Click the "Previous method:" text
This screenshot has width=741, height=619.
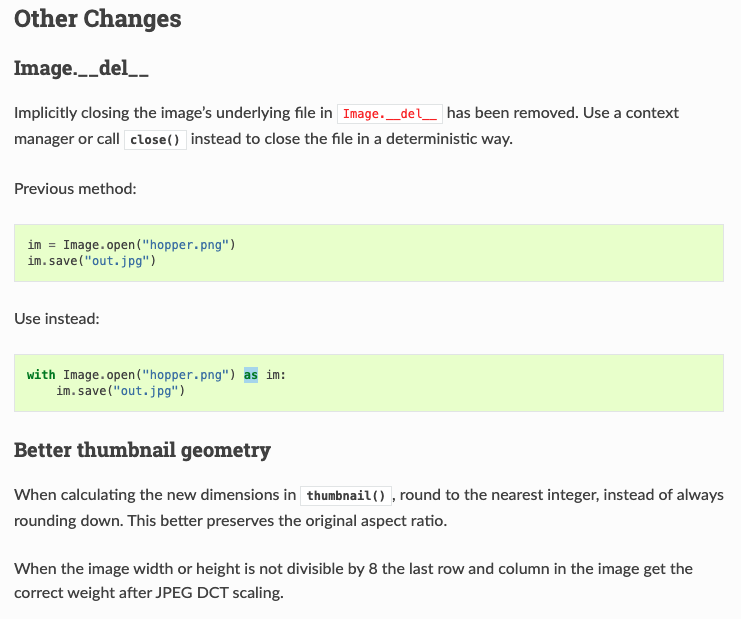tap(75, 189)
